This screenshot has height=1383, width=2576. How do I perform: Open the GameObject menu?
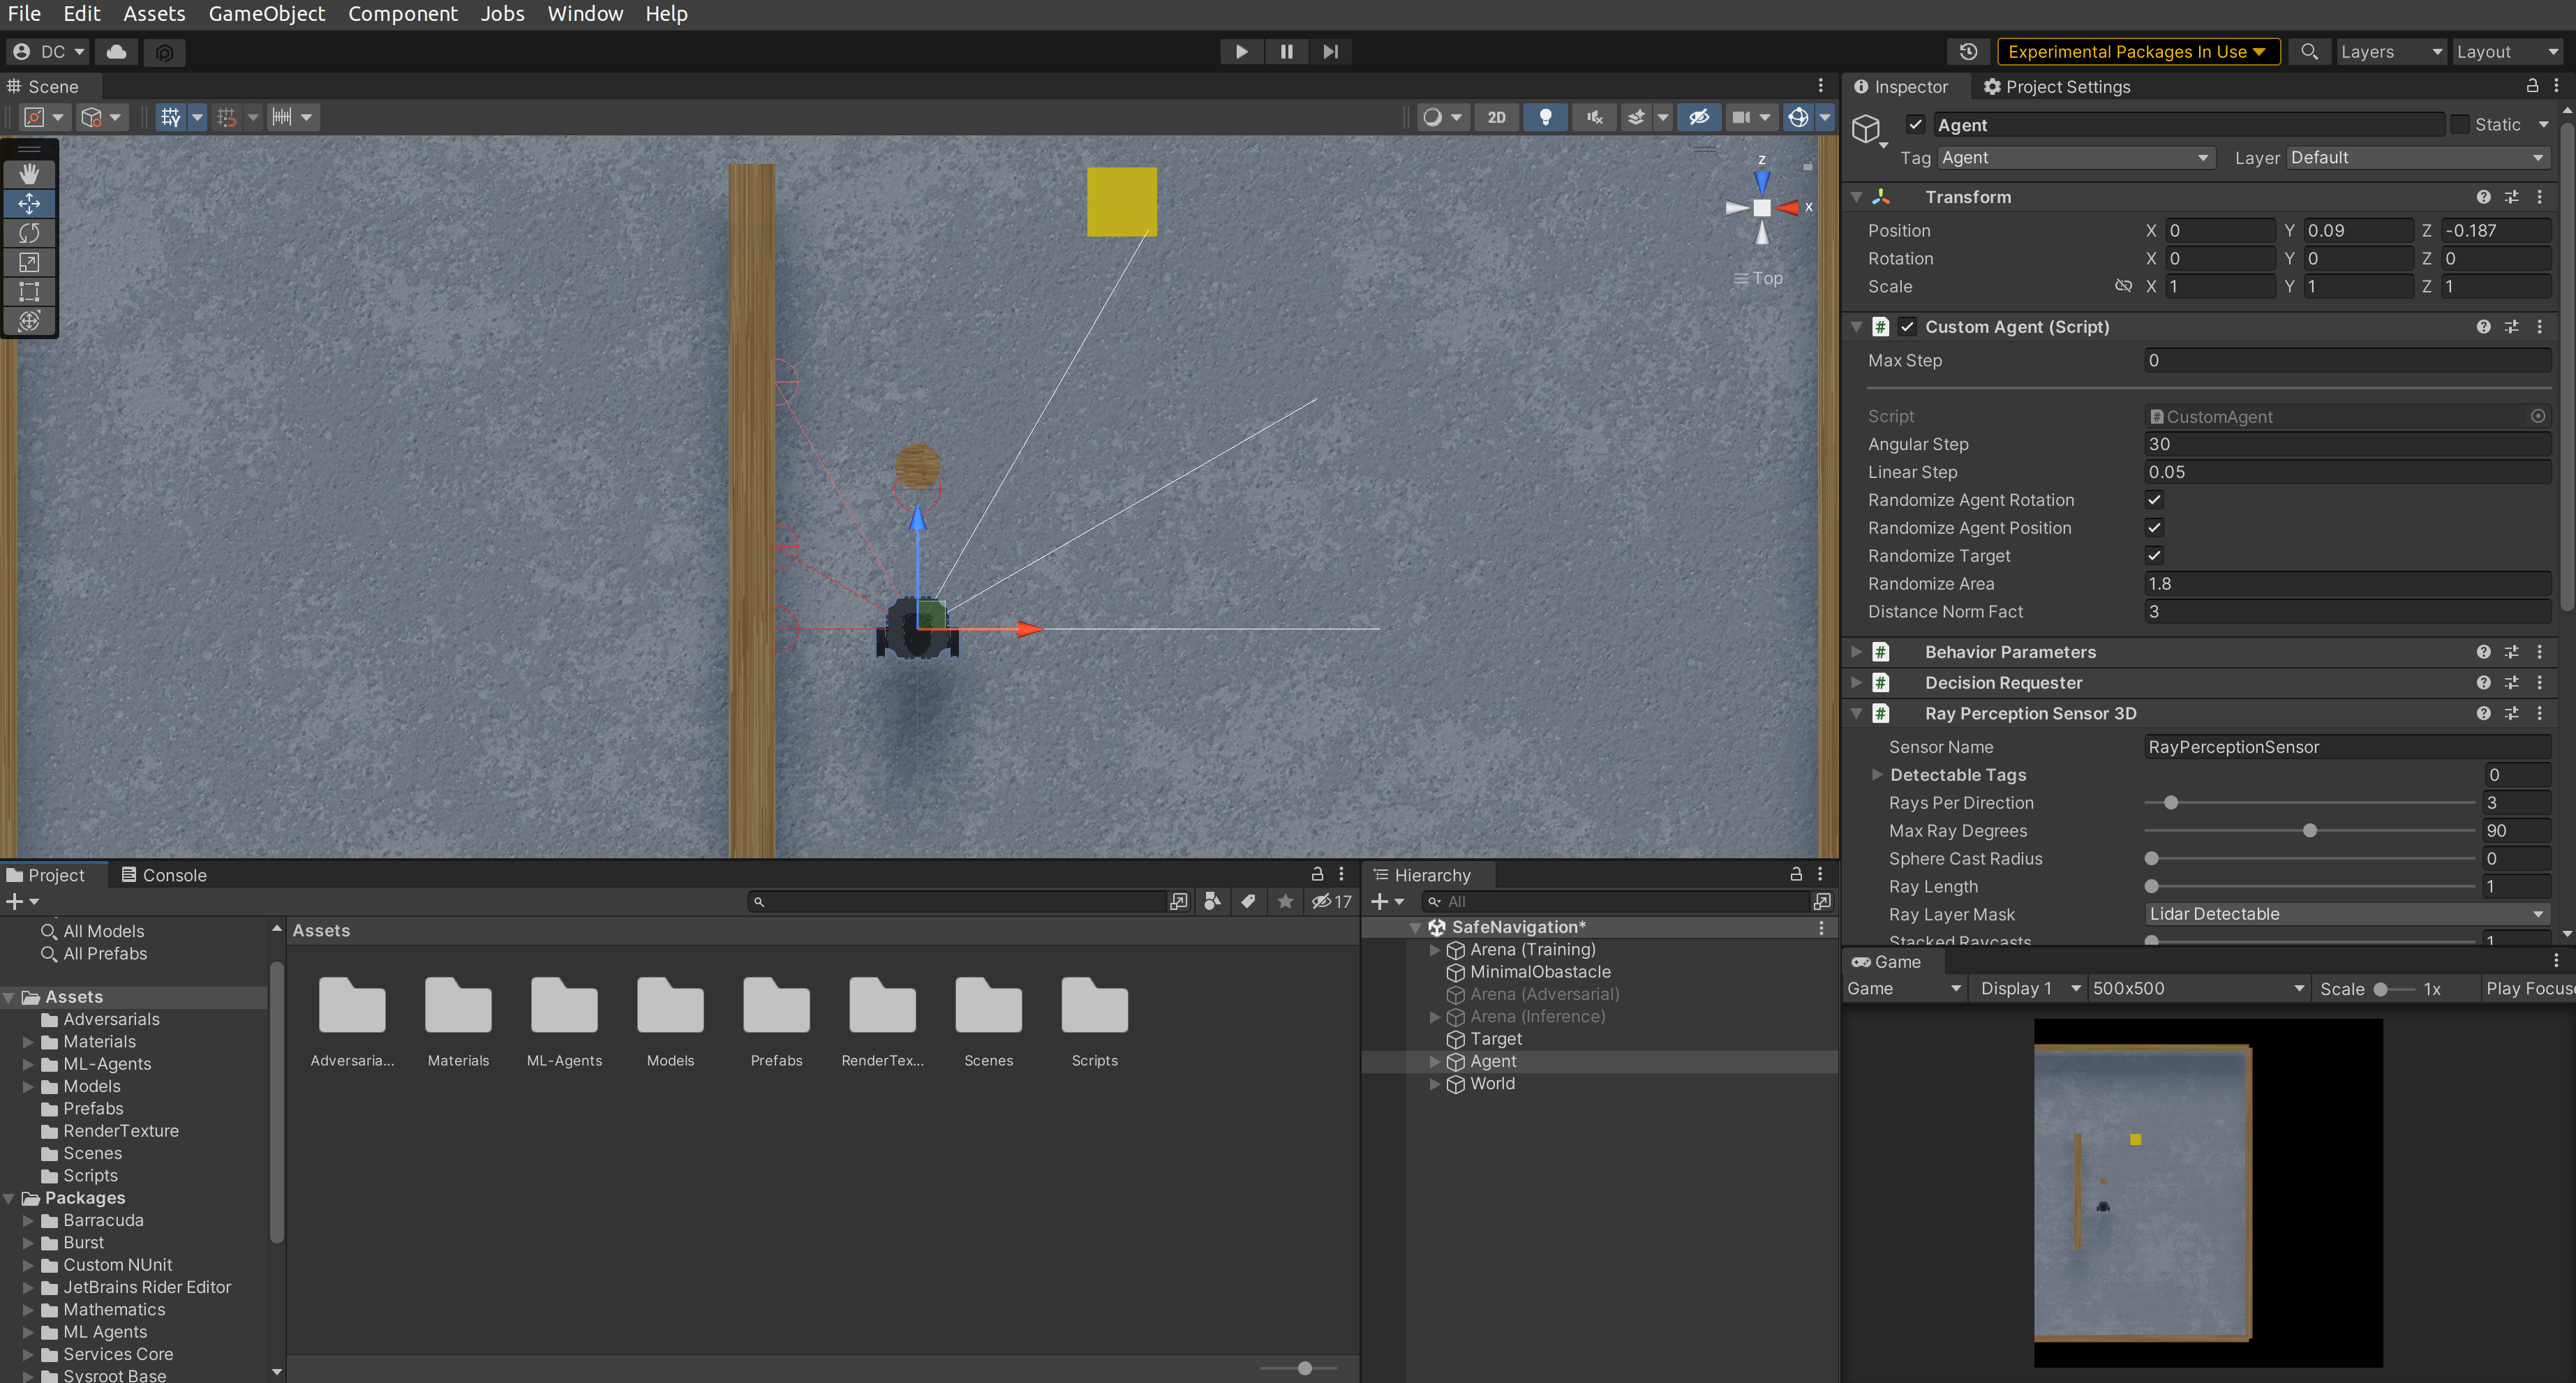[x=266, y=14]
